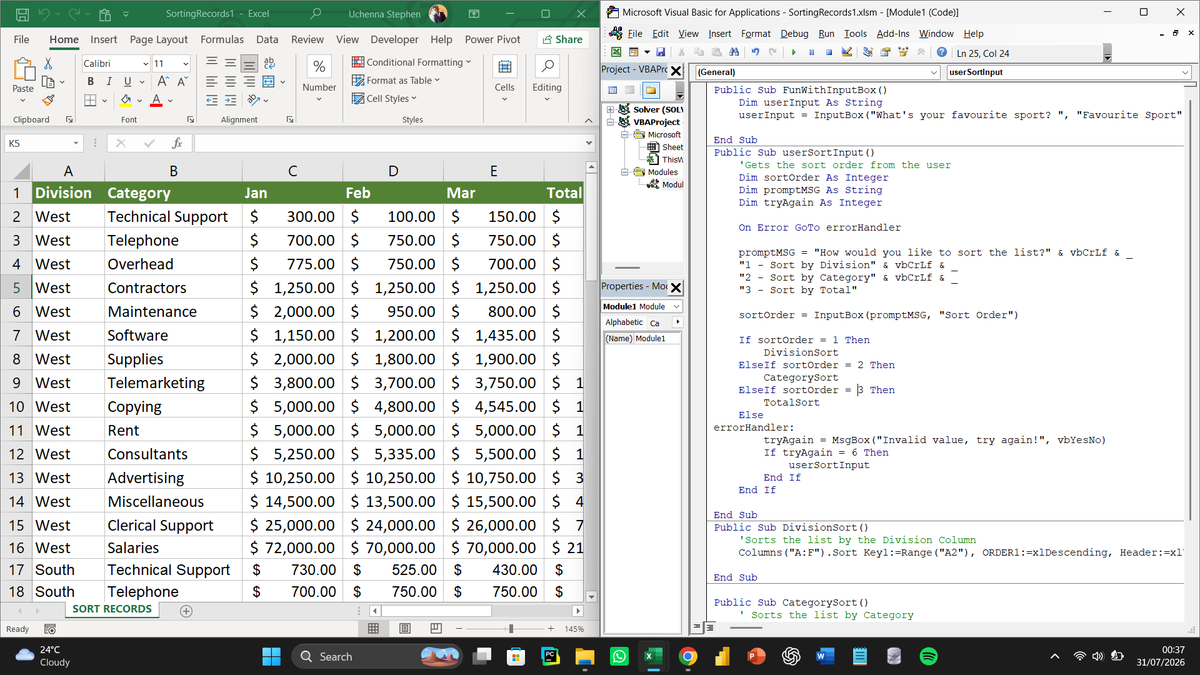Open Project Explorer icon in VBA toolbar
Viewport: 1200px width, 675px height.
tap(868, 52)
